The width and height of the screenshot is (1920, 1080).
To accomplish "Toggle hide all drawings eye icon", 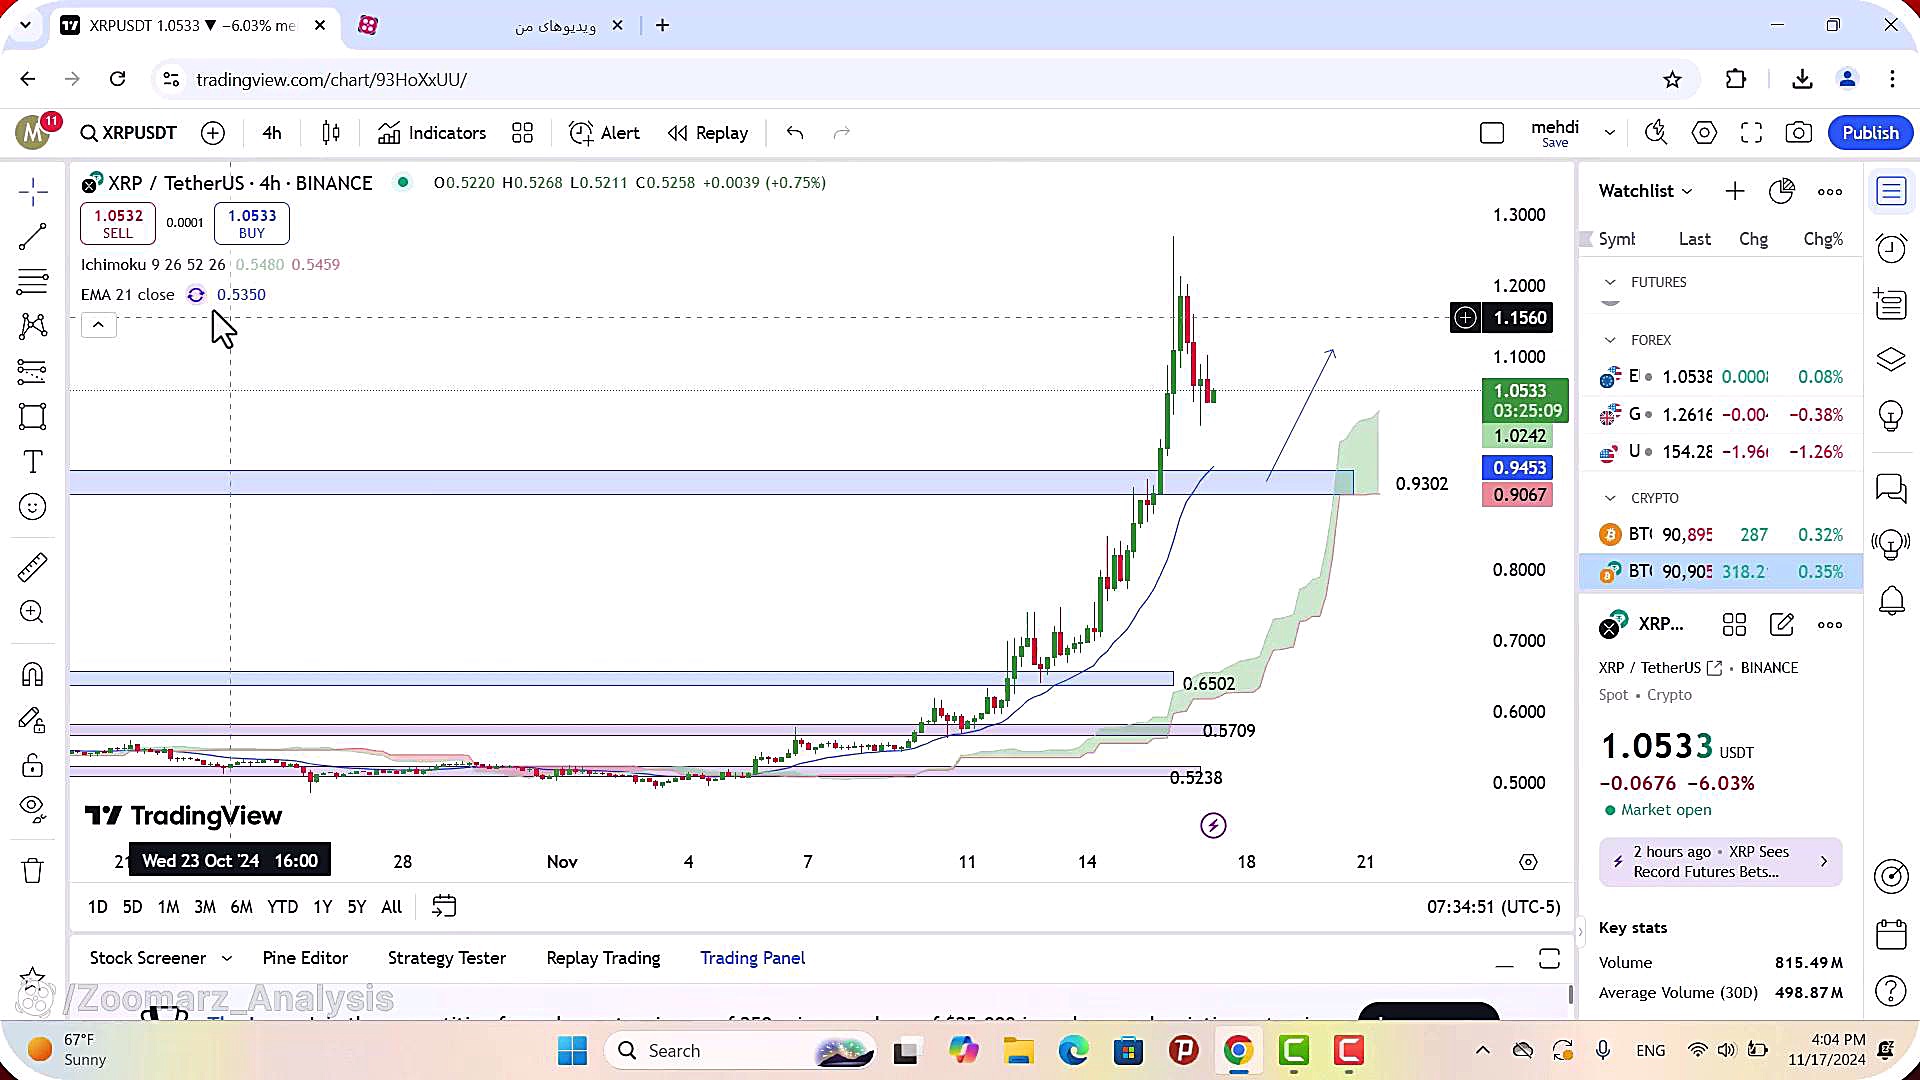I will 33,809.
